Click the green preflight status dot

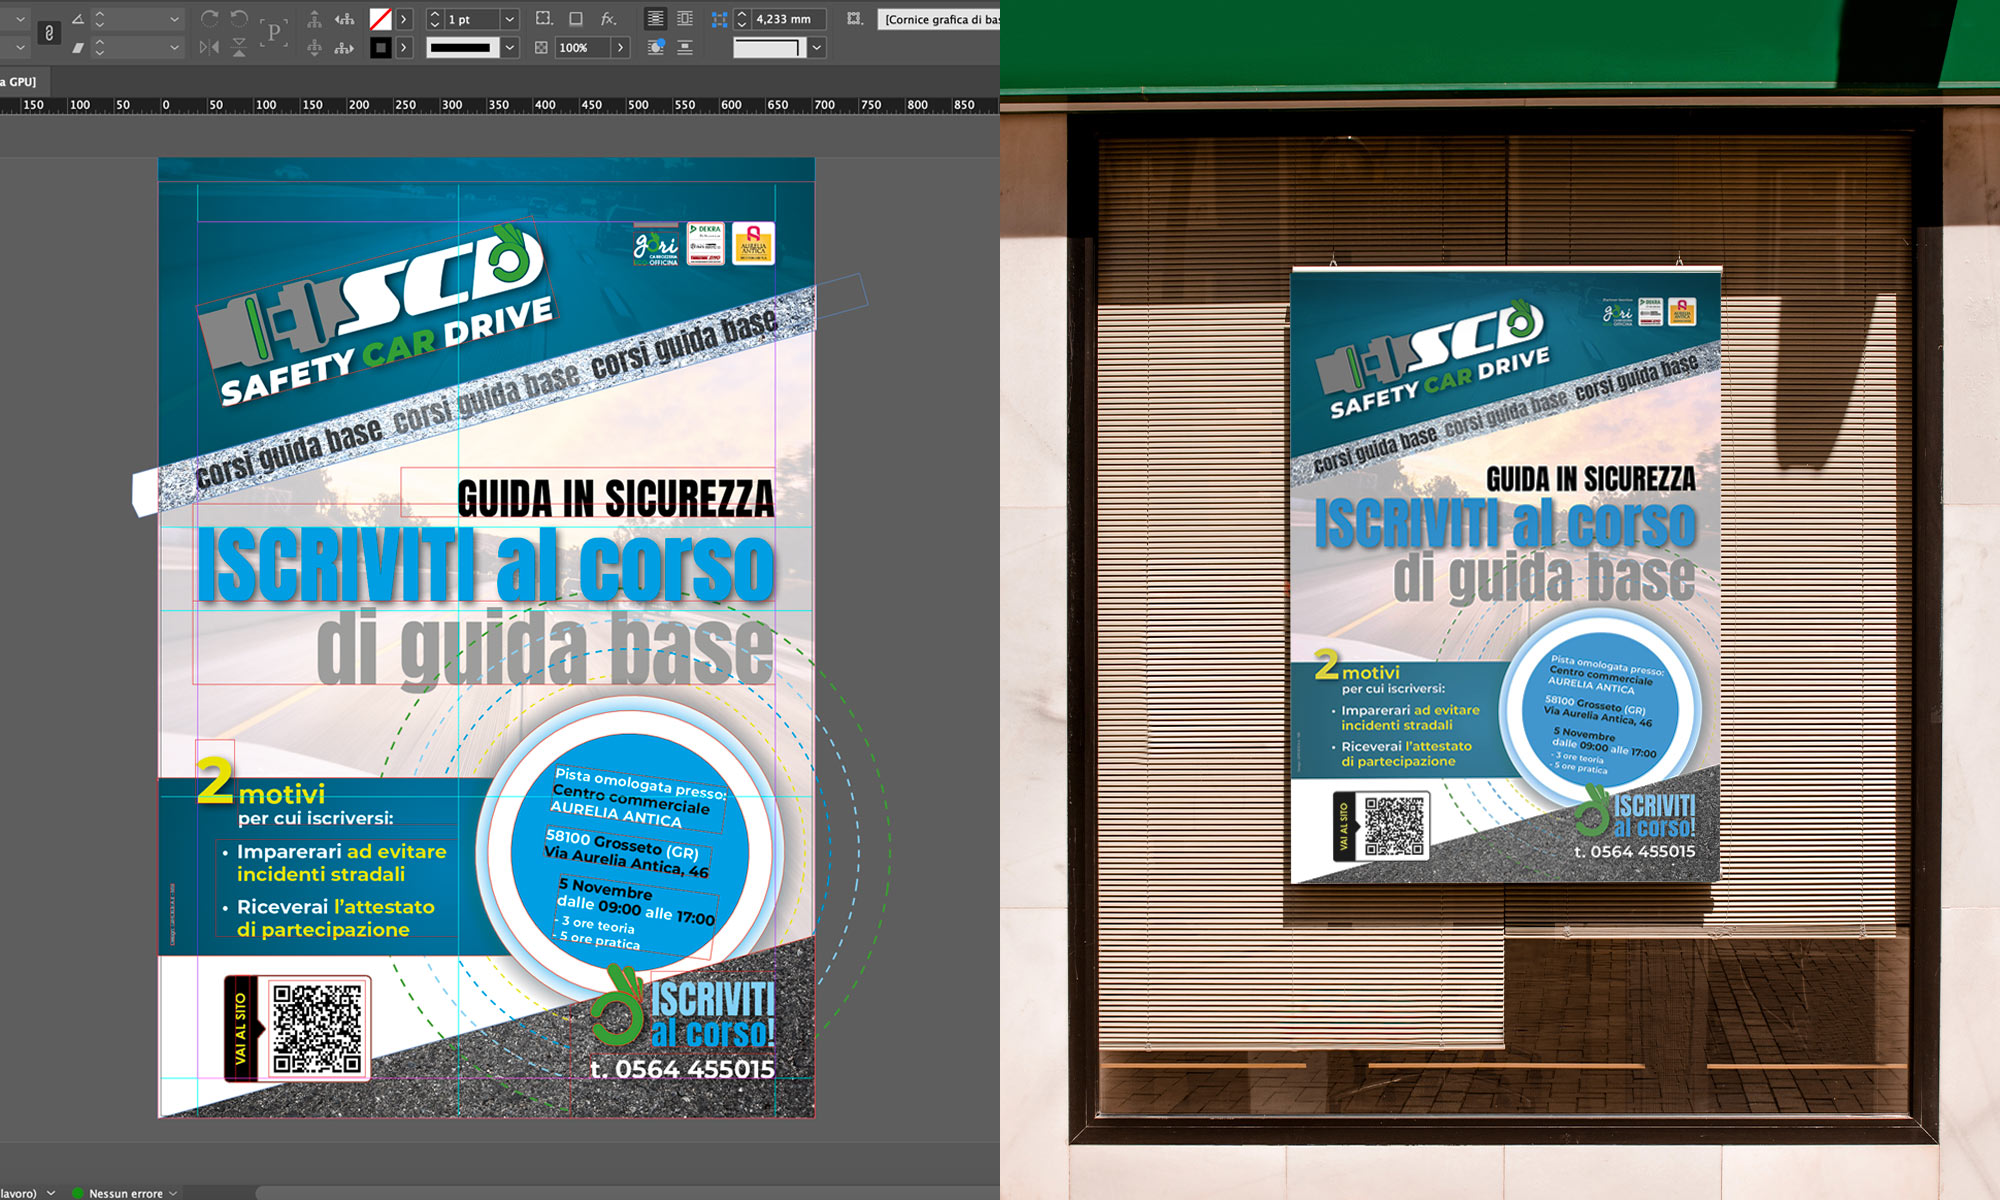coord(78,1193)
